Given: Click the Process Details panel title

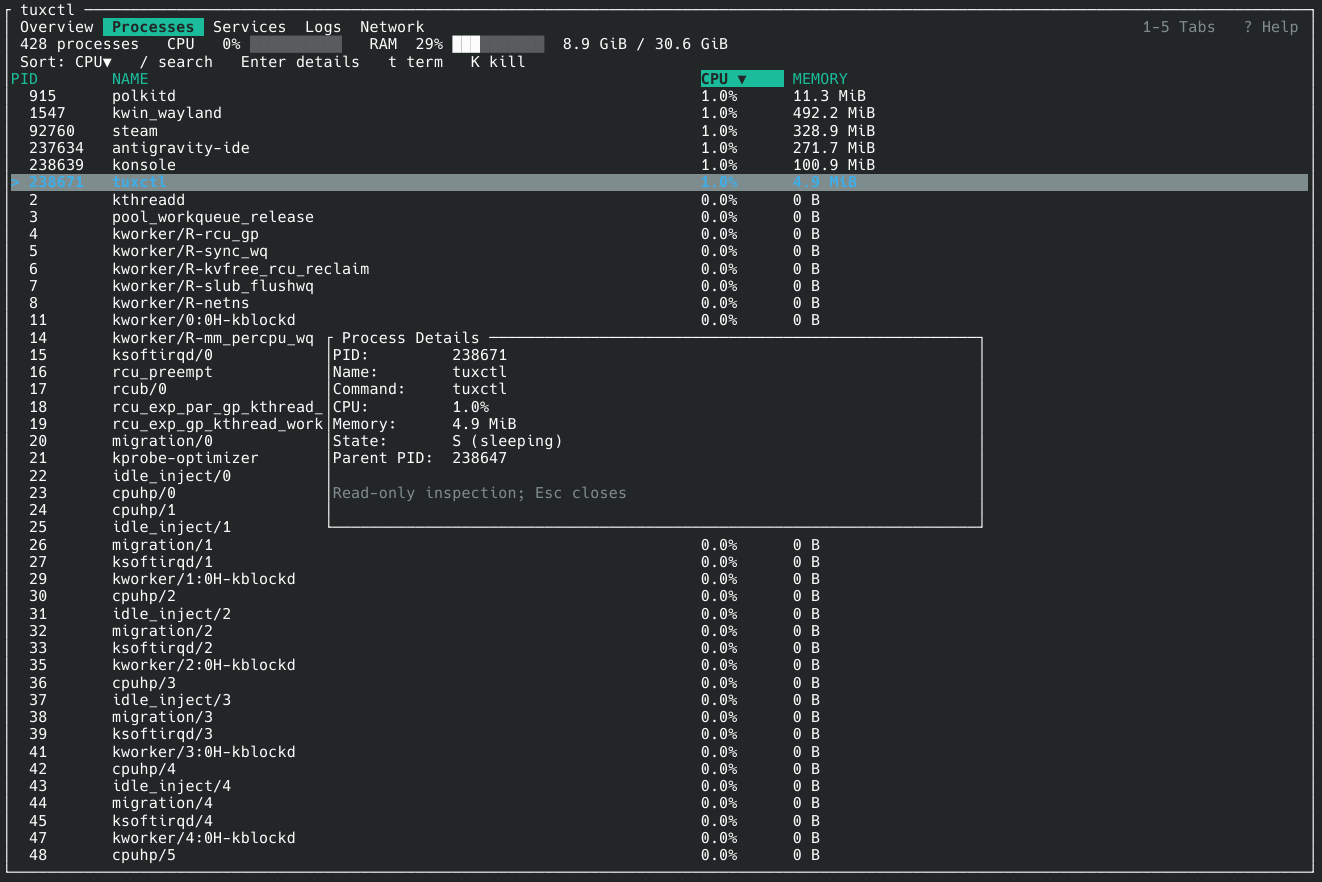Looking at the screenshot, I should click(x=411, y=338).
